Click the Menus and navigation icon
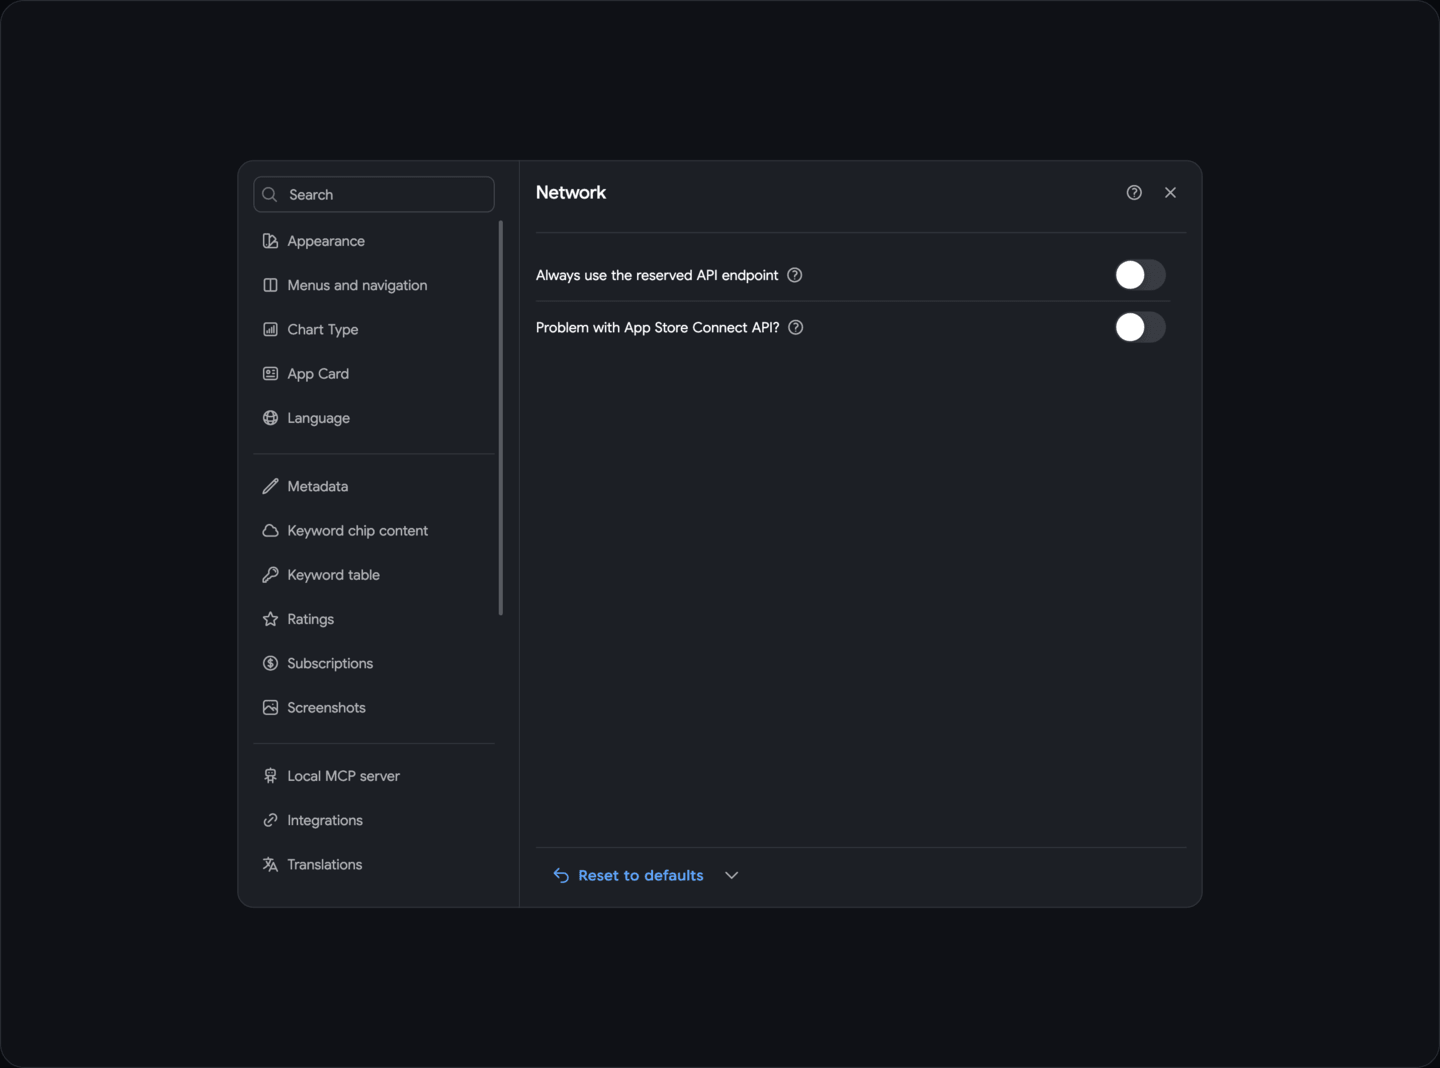Viewport: 1440px width, 1068px height. (x=270, y=285)
